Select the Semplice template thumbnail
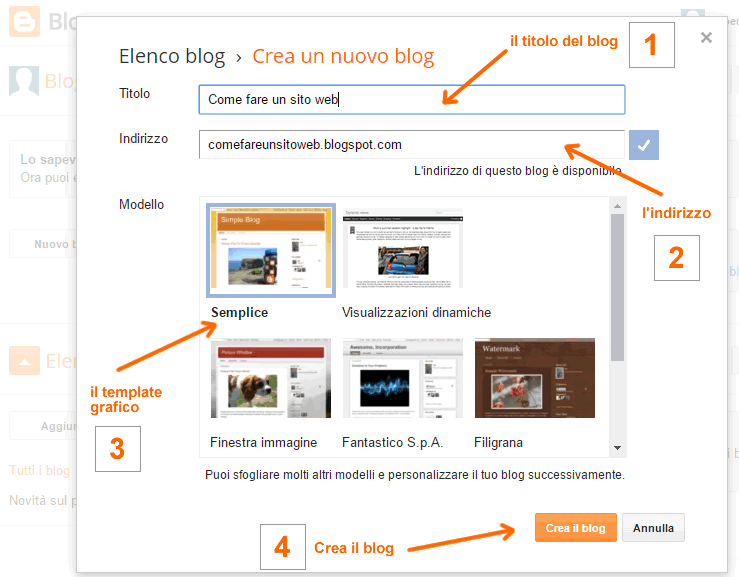739x577 pixels. point(271,250)
